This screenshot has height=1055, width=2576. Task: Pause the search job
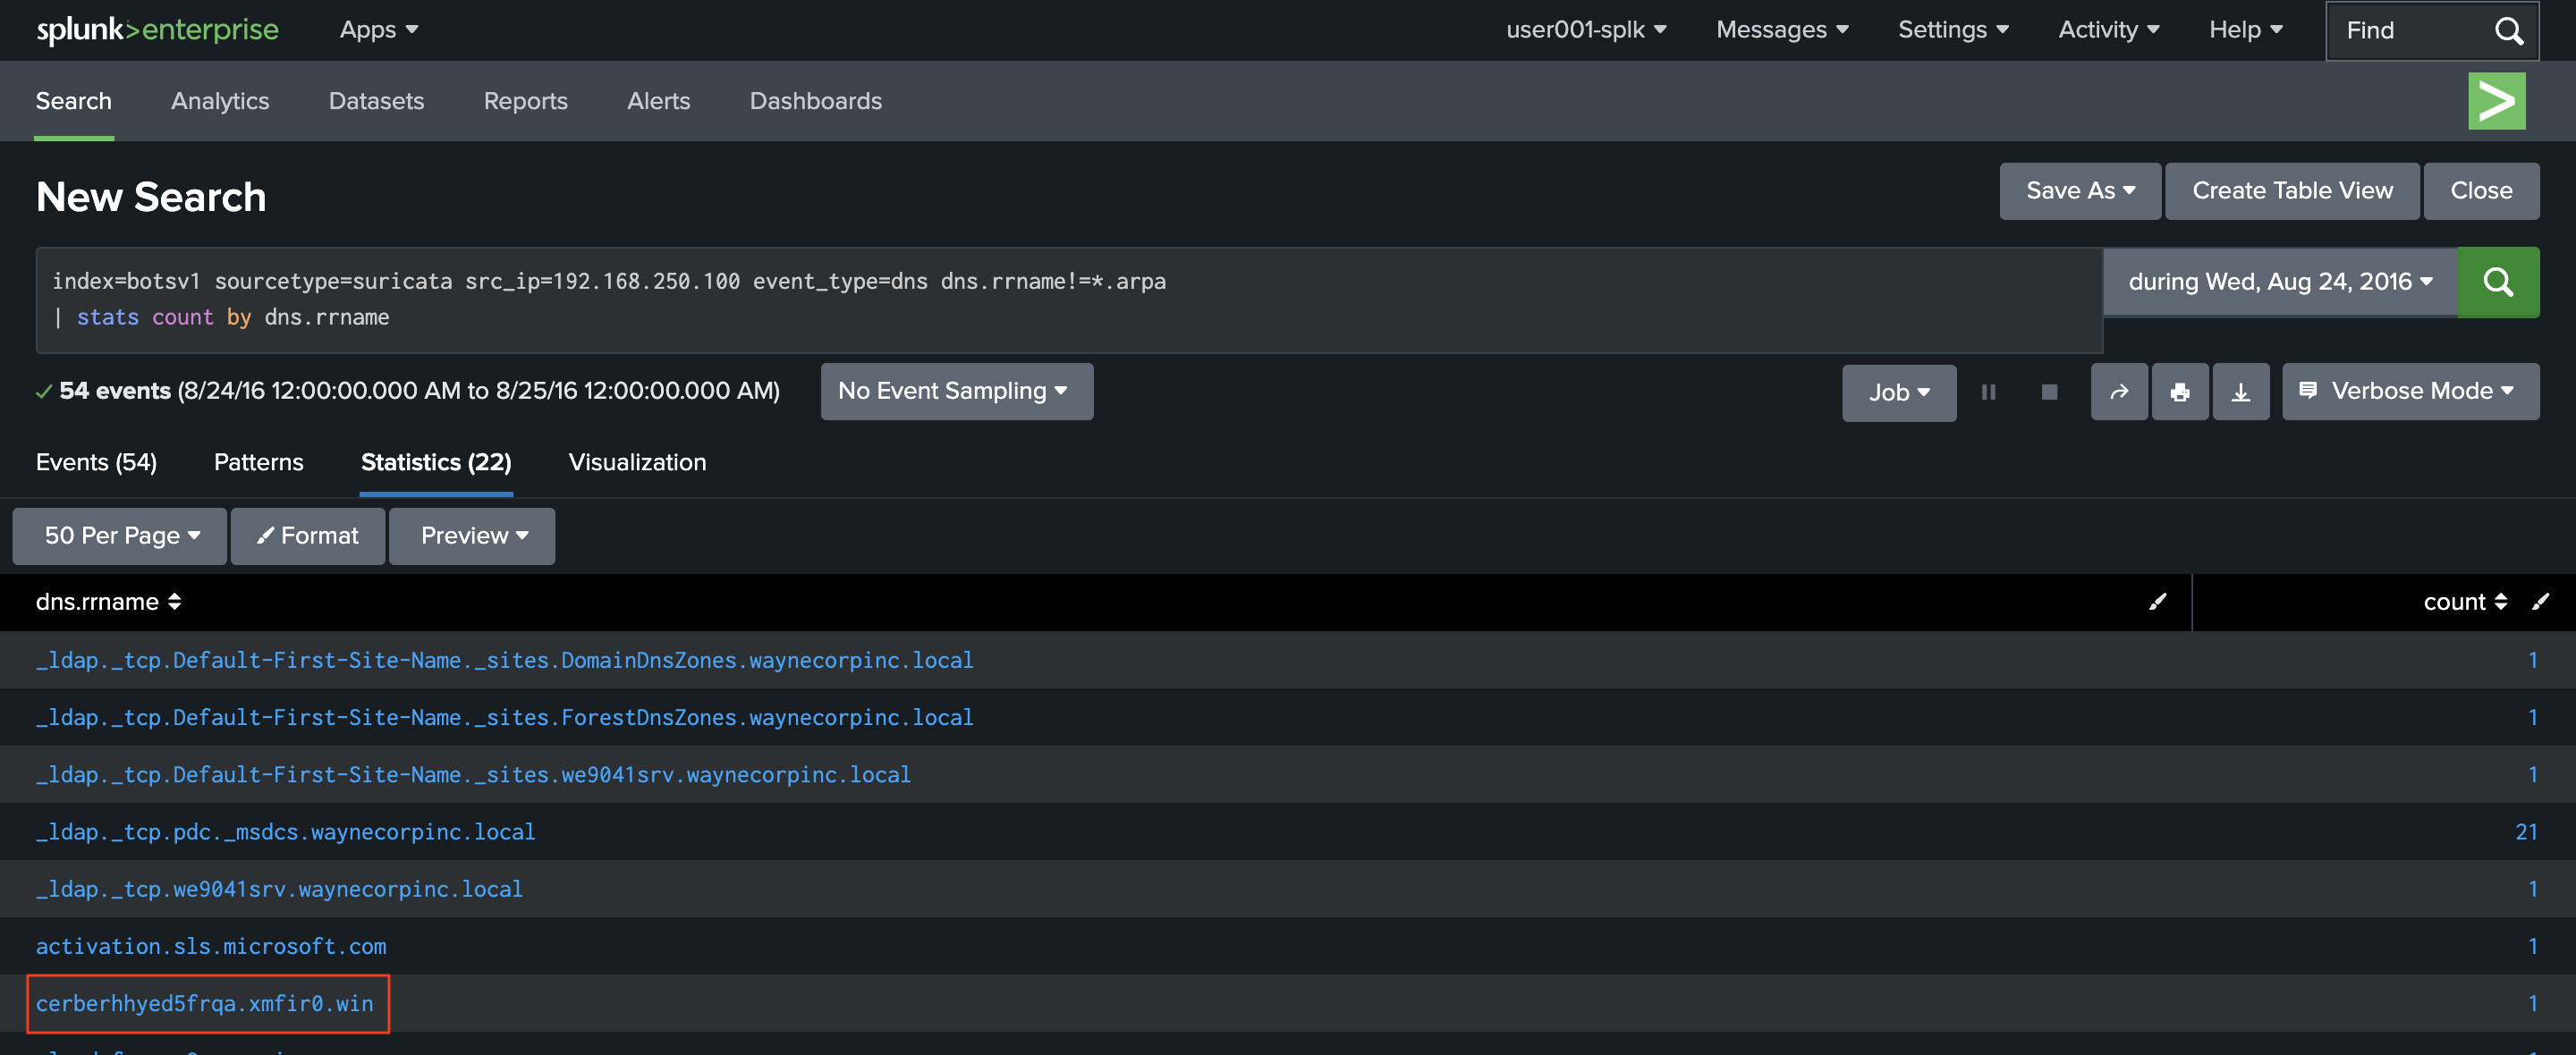point(1988,392)
